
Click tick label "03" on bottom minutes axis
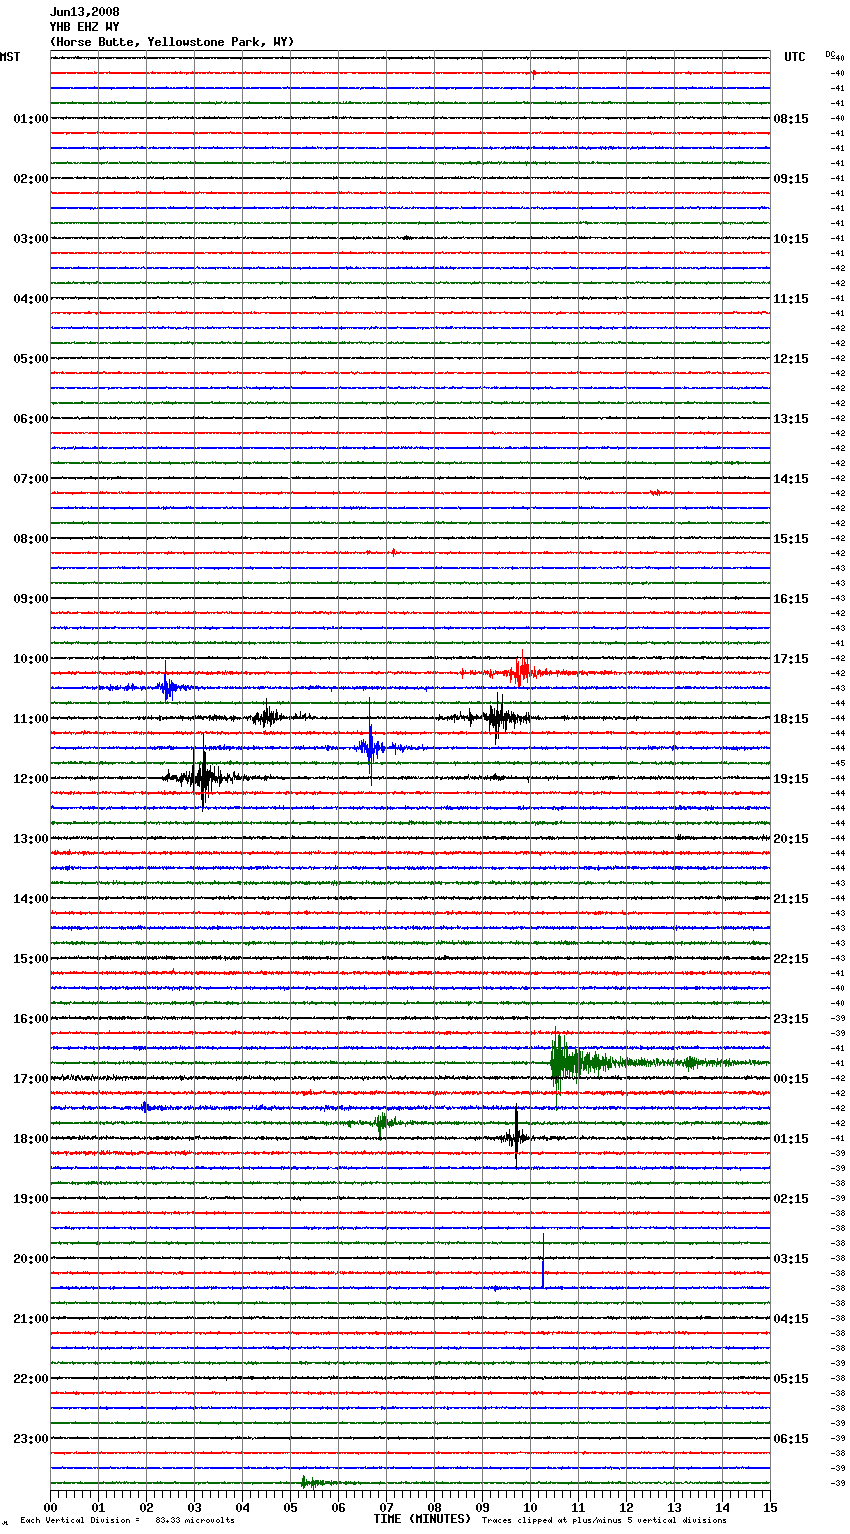(x=194, y=1507)
